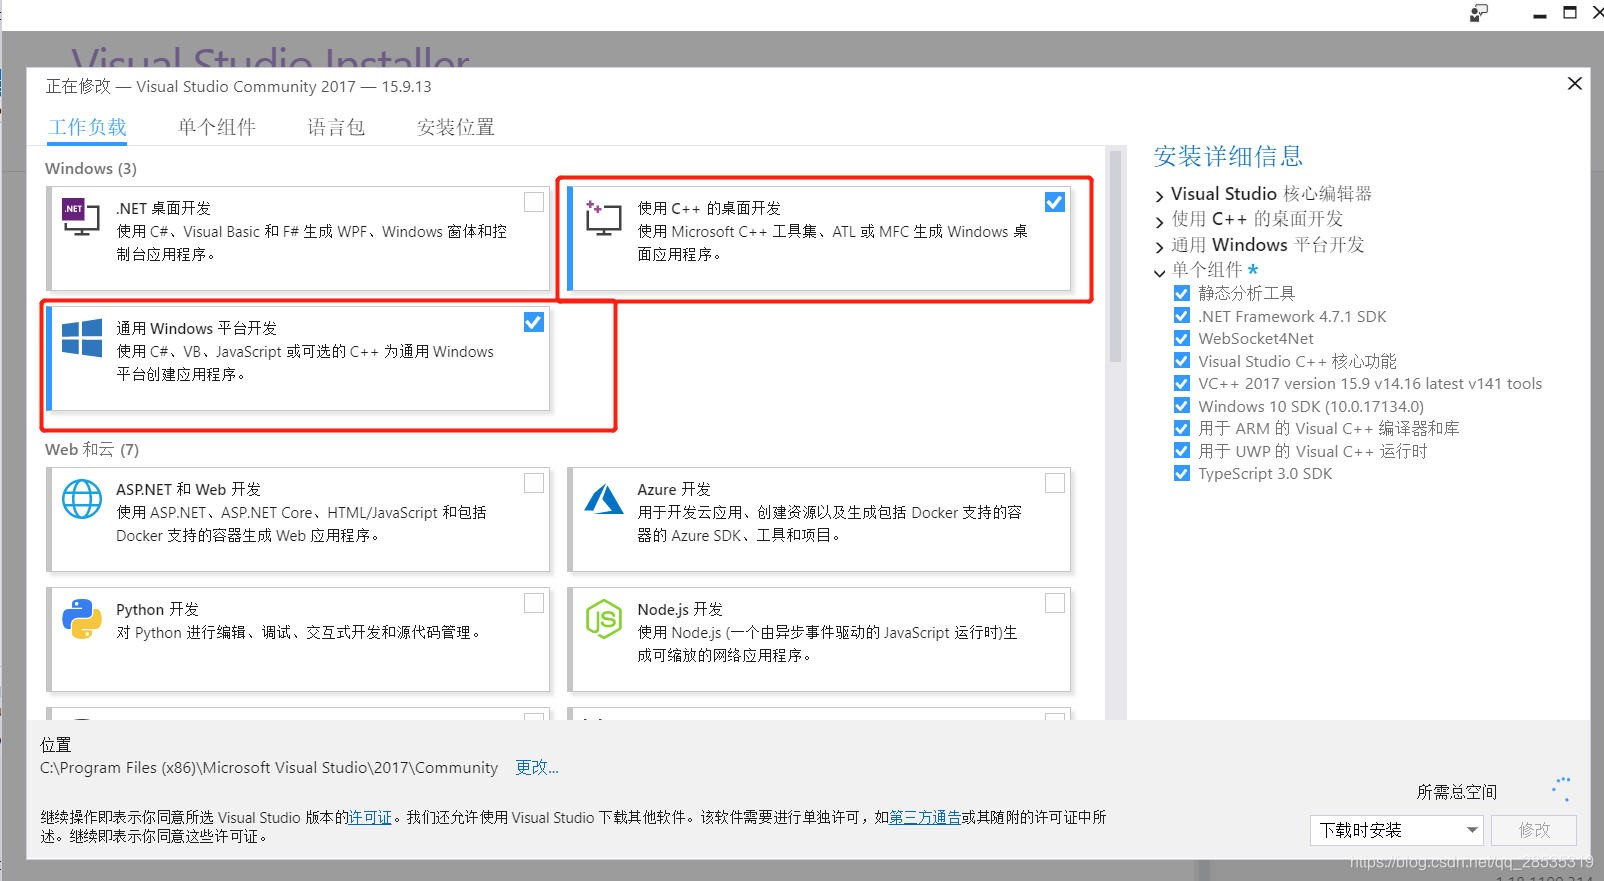Uncheck .NET Framework 4.7.1 SDK component
Screen dimensions: 1604x881
1182,316
